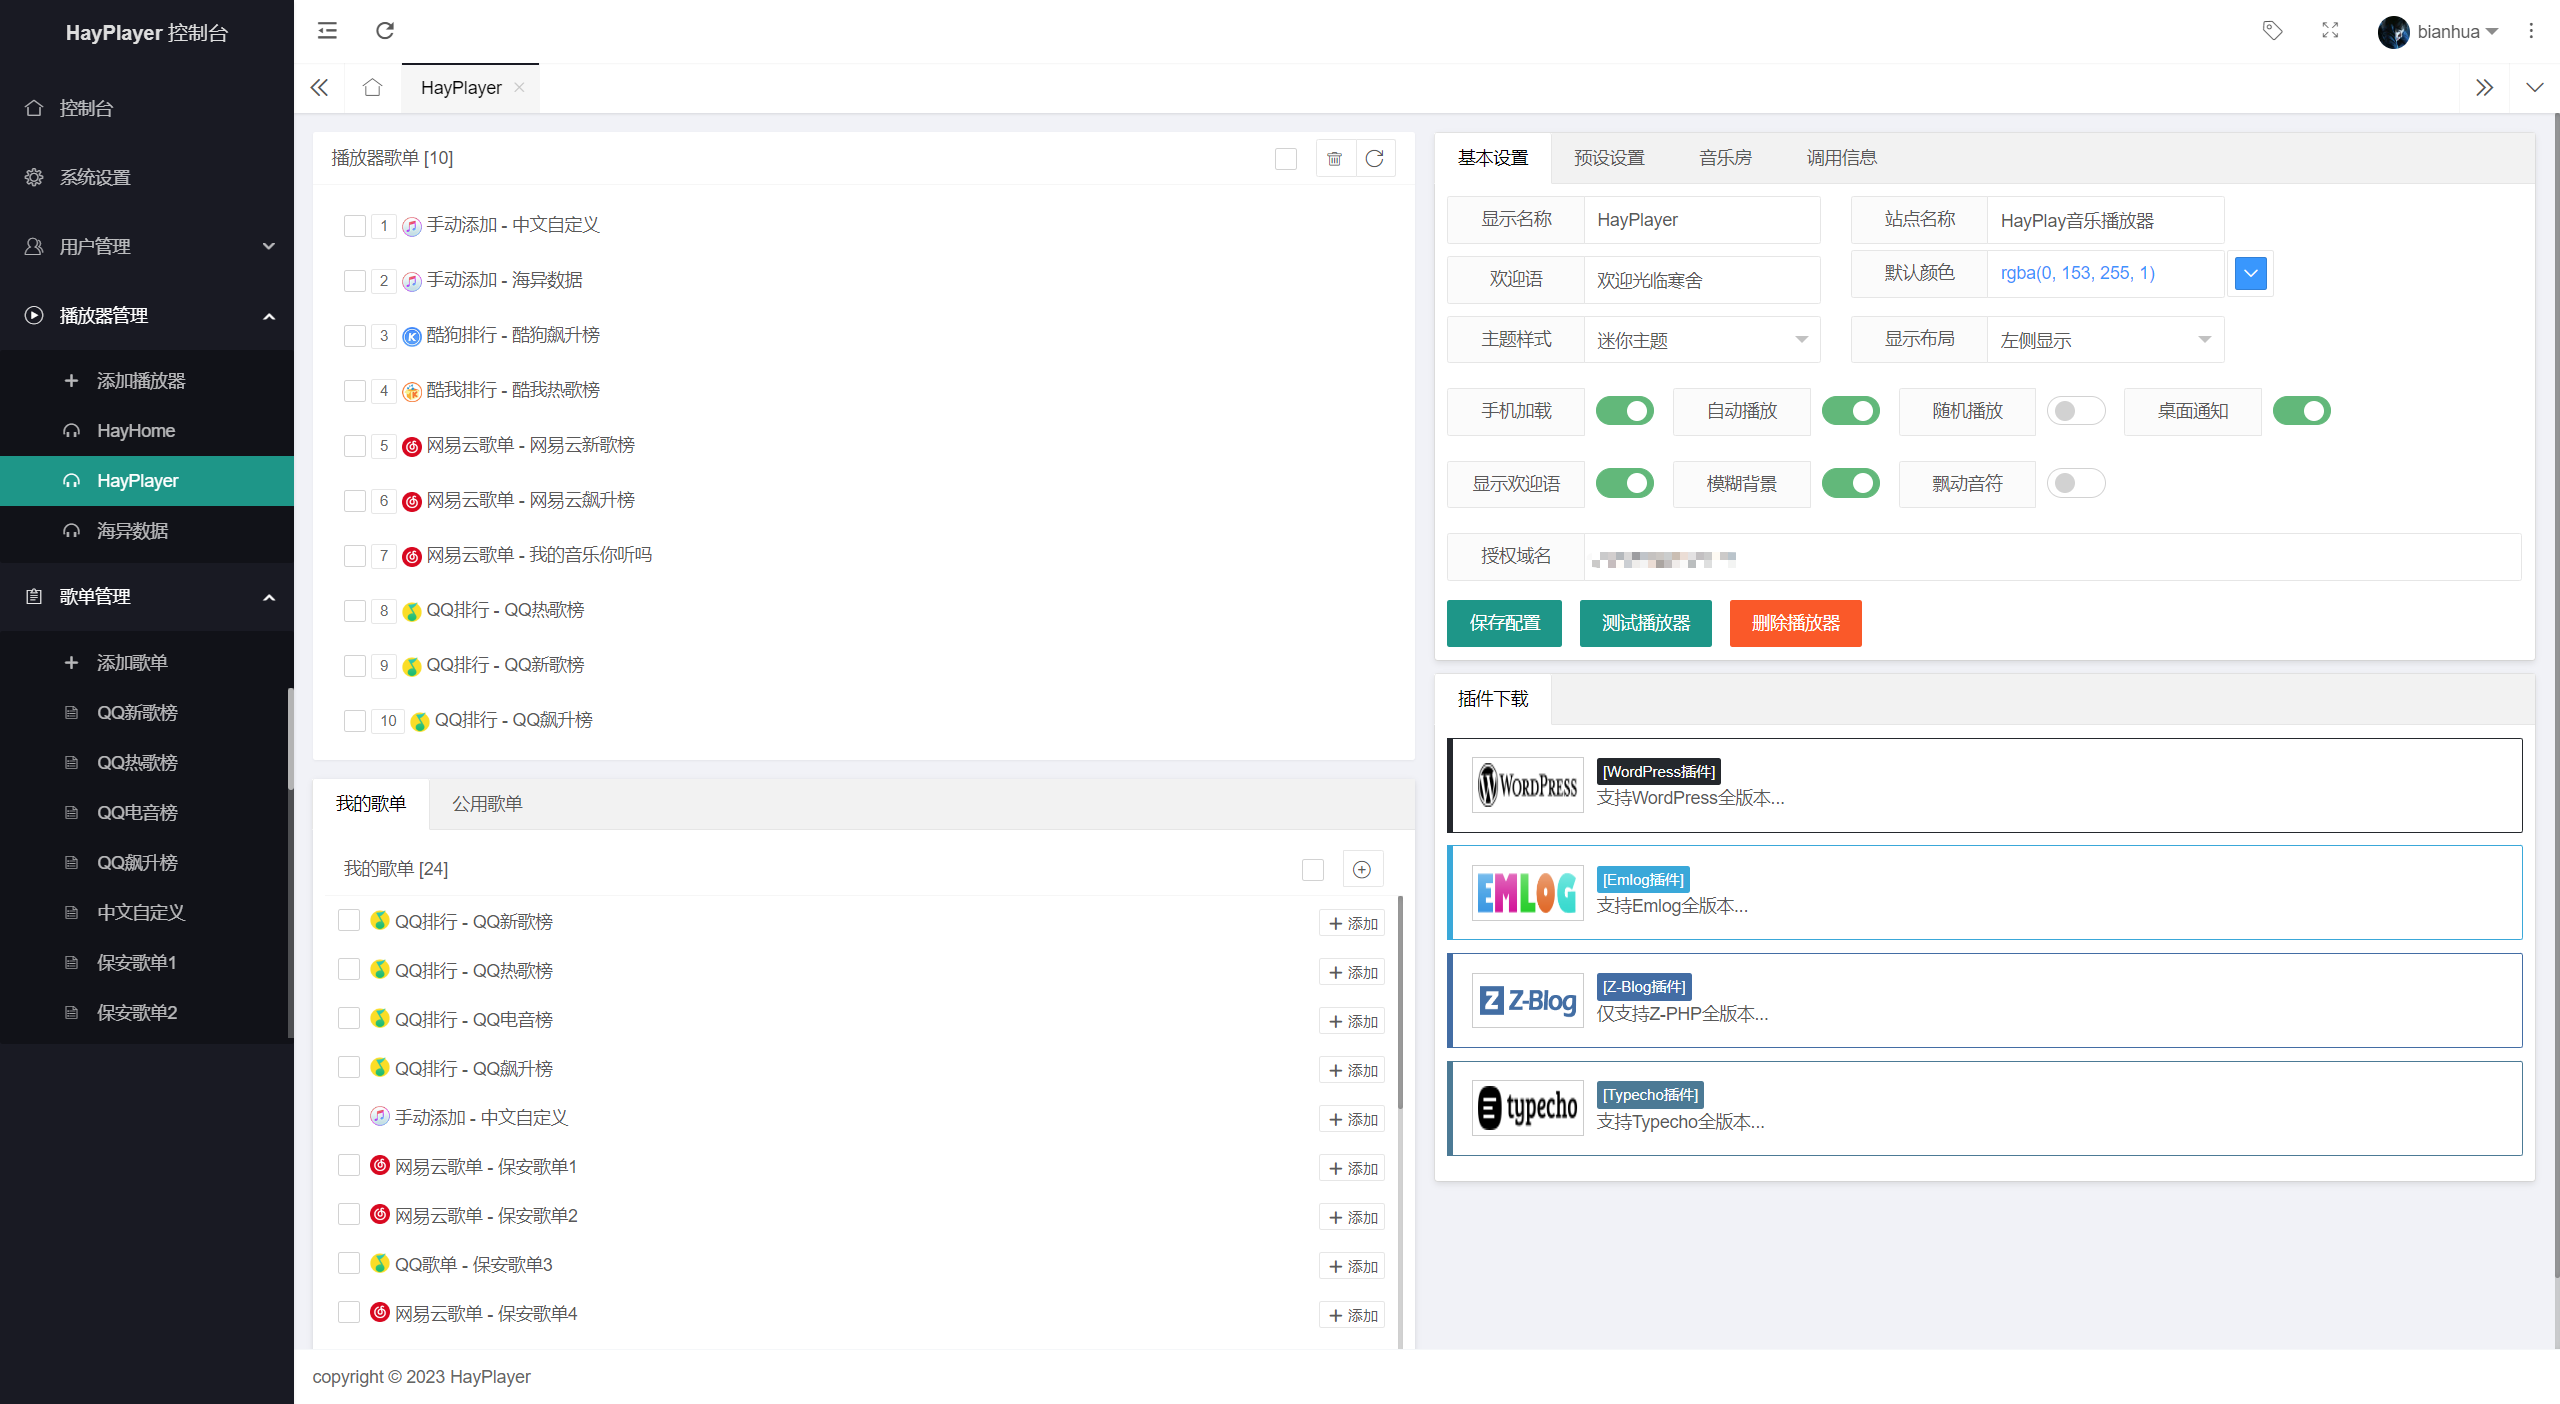
Task: Switch to the 公用歌单 tab
Action: coord(487,804)
